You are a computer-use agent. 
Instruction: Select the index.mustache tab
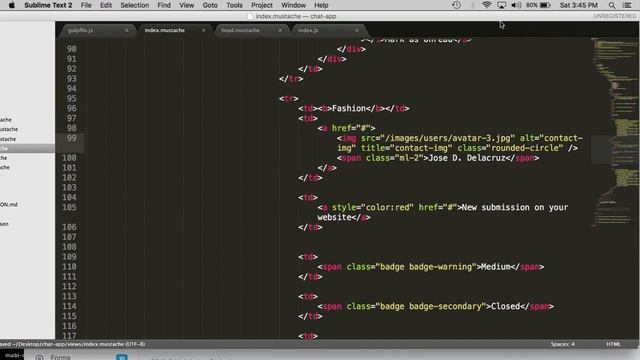tap(164, 30)
